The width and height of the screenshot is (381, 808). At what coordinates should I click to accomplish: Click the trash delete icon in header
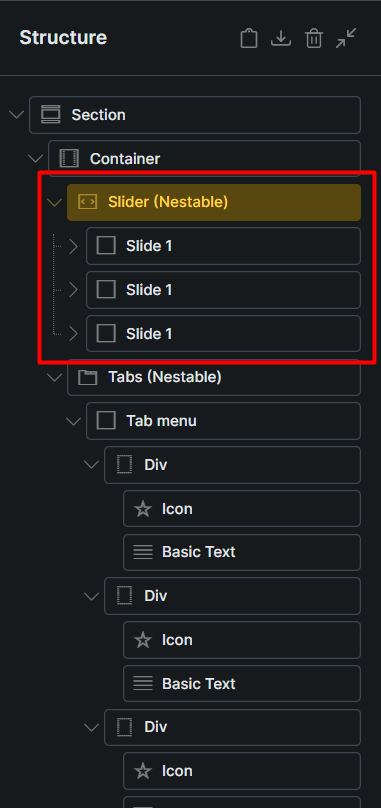(313, 39)
